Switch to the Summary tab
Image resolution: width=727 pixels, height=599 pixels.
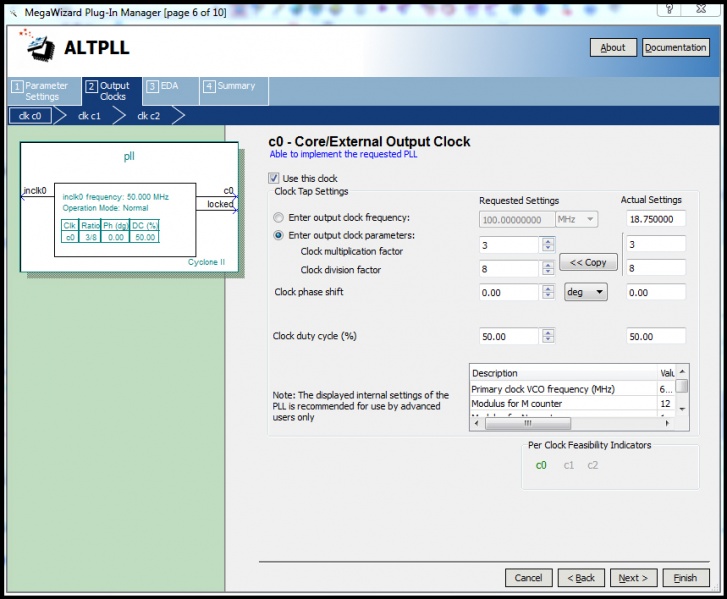pyautogui.click(x=234, y=91)
